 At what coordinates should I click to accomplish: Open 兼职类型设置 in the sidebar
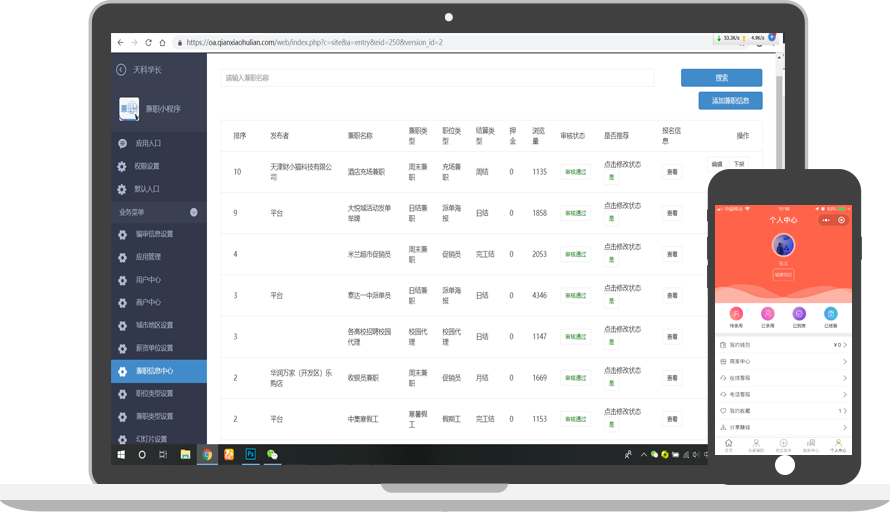coord(154,416)
